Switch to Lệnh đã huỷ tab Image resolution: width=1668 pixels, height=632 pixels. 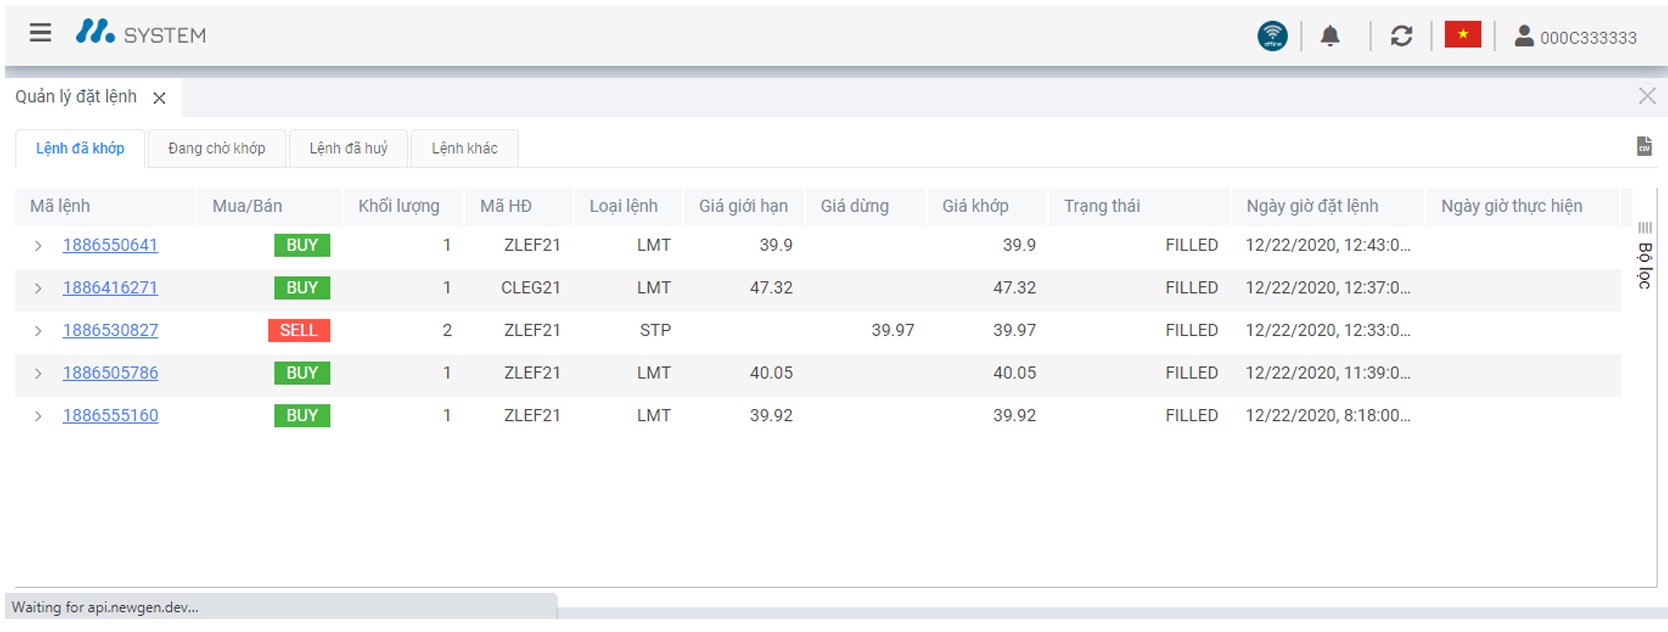click(x=348, y=148)
